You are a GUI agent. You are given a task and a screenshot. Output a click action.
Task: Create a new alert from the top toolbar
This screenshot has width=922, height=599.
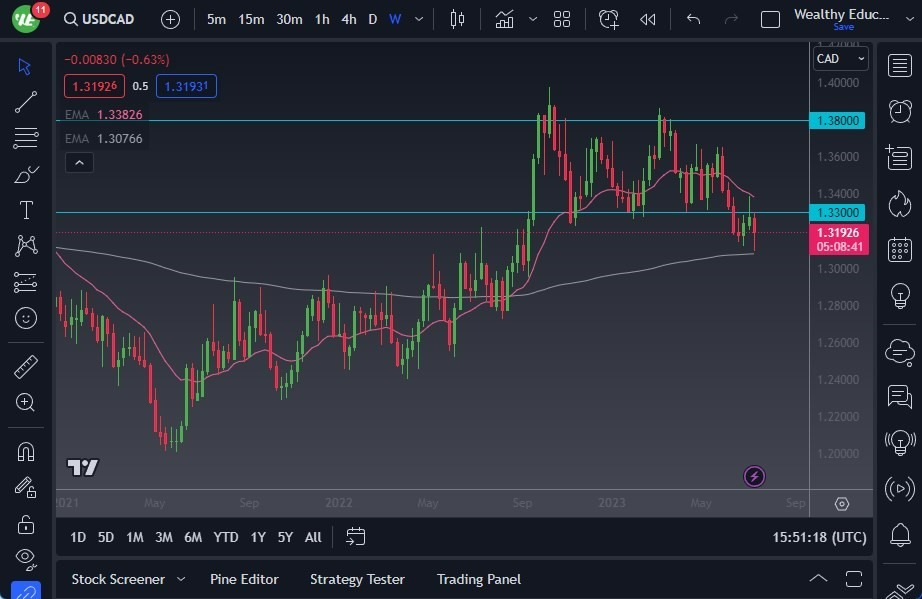pos(609,19)
